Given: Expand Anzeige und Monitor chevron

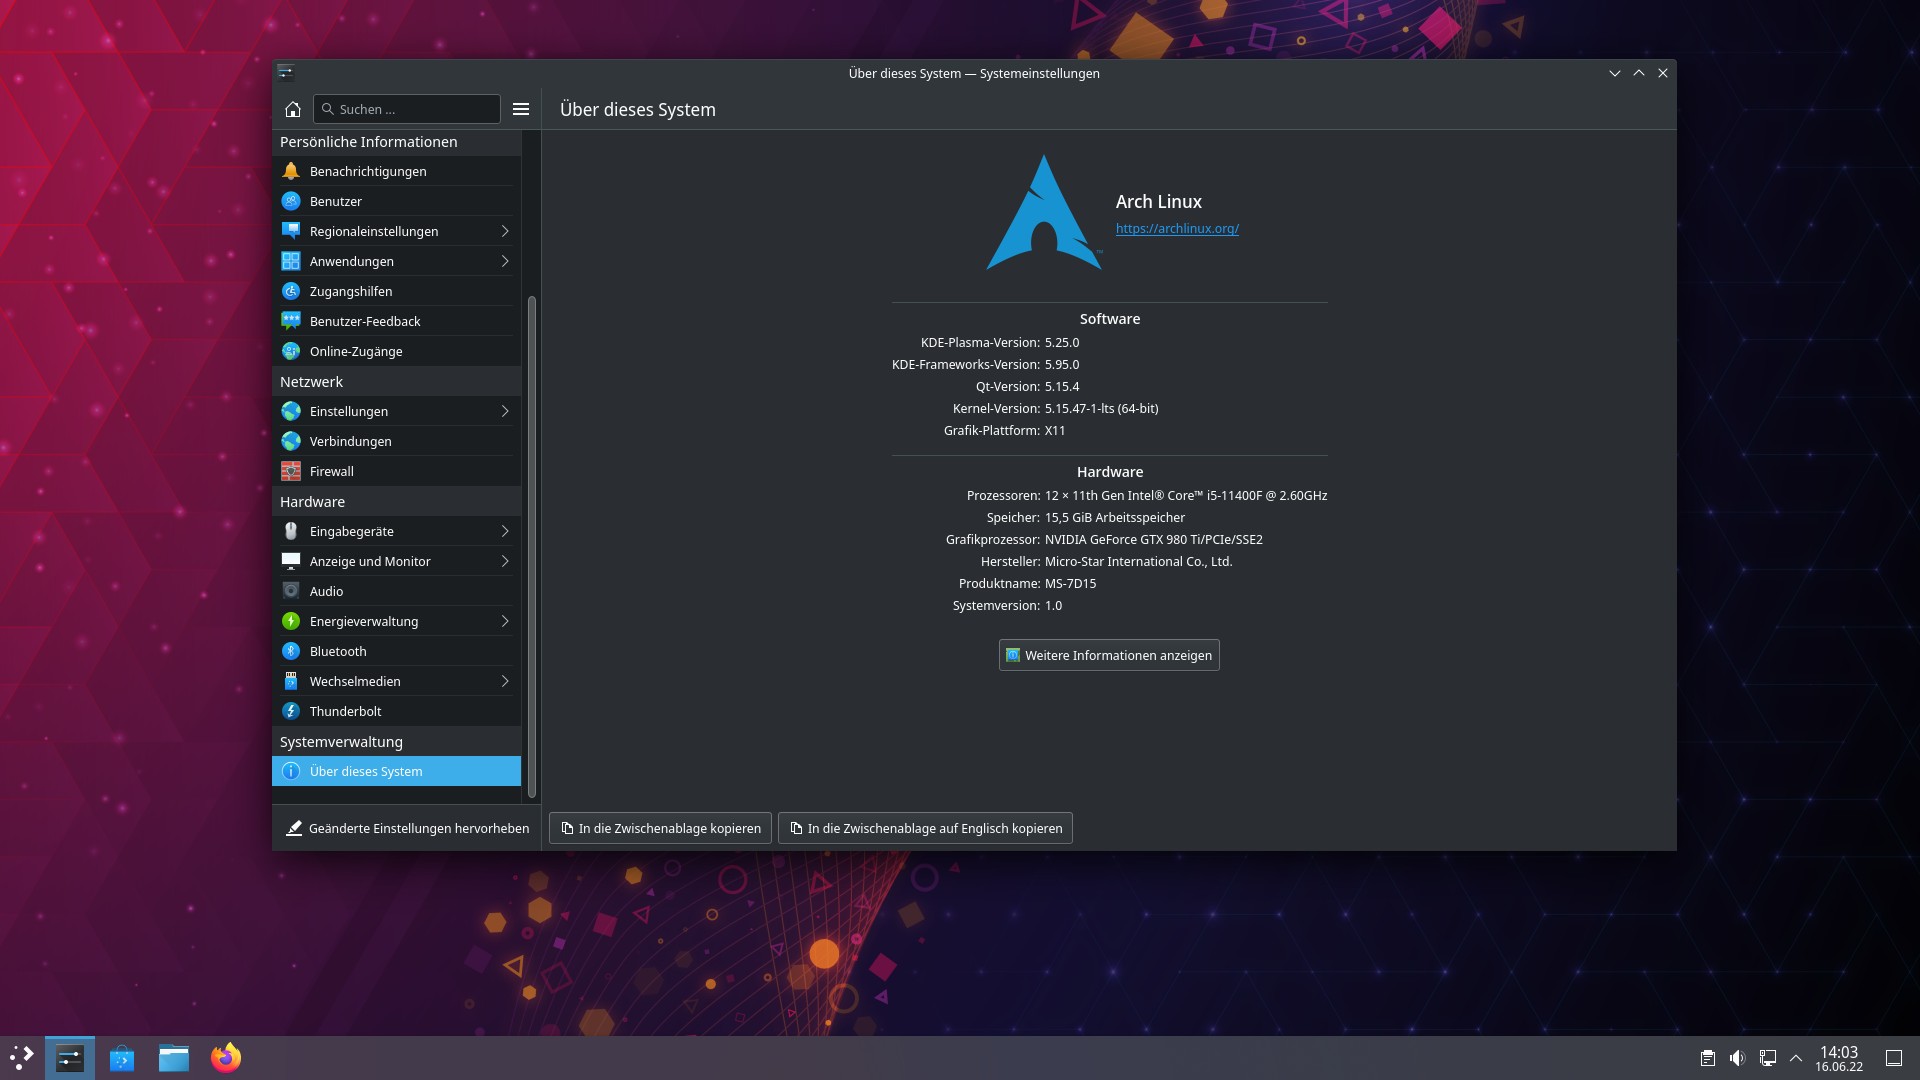Looking at the screenshot, I should tap(505, 561).
